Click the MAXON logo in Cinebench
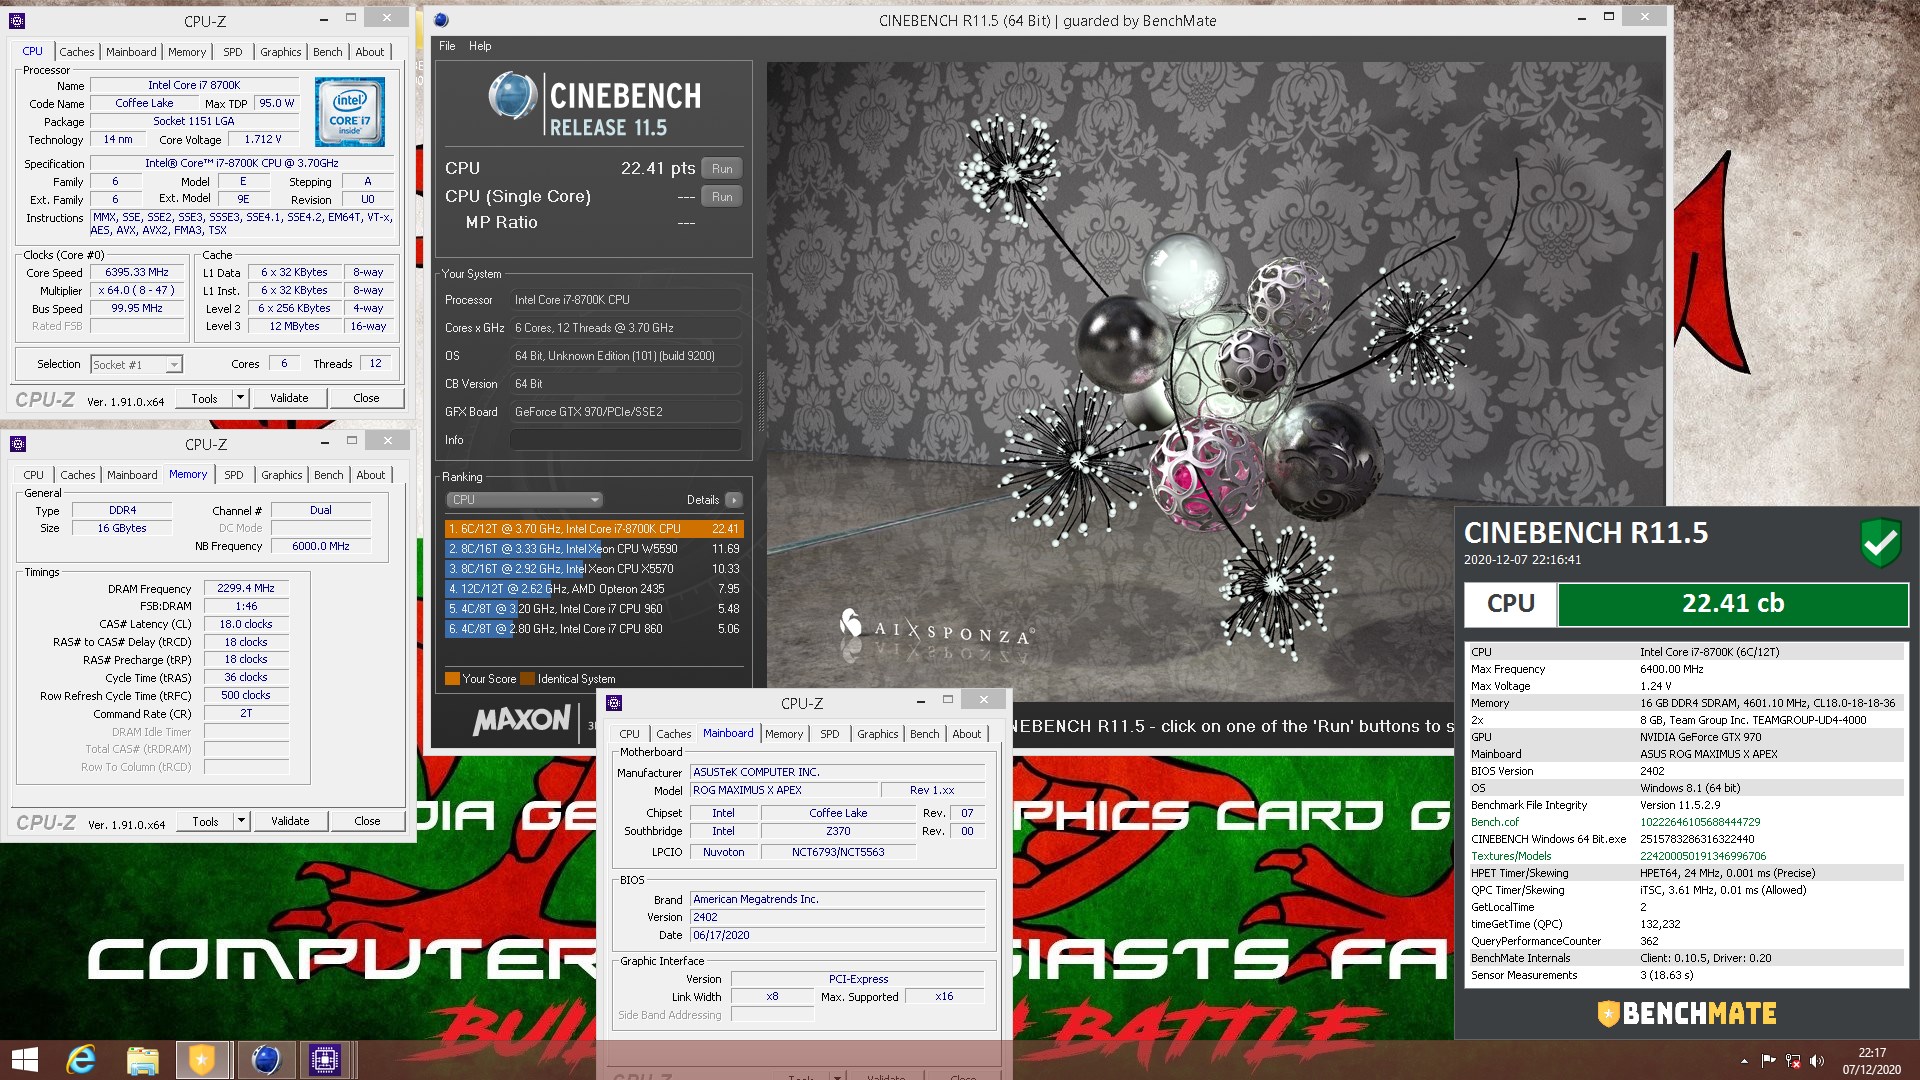This screenshot has width=1920, height=1080. [x=522, y=720]
